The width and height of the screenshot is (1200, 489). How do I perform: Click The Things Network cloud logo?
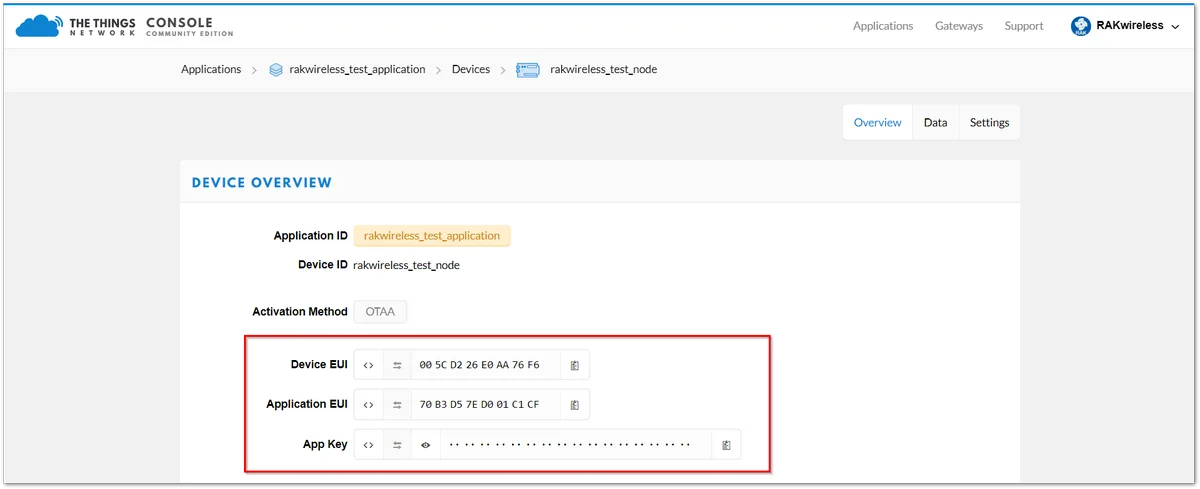[38, 27]
